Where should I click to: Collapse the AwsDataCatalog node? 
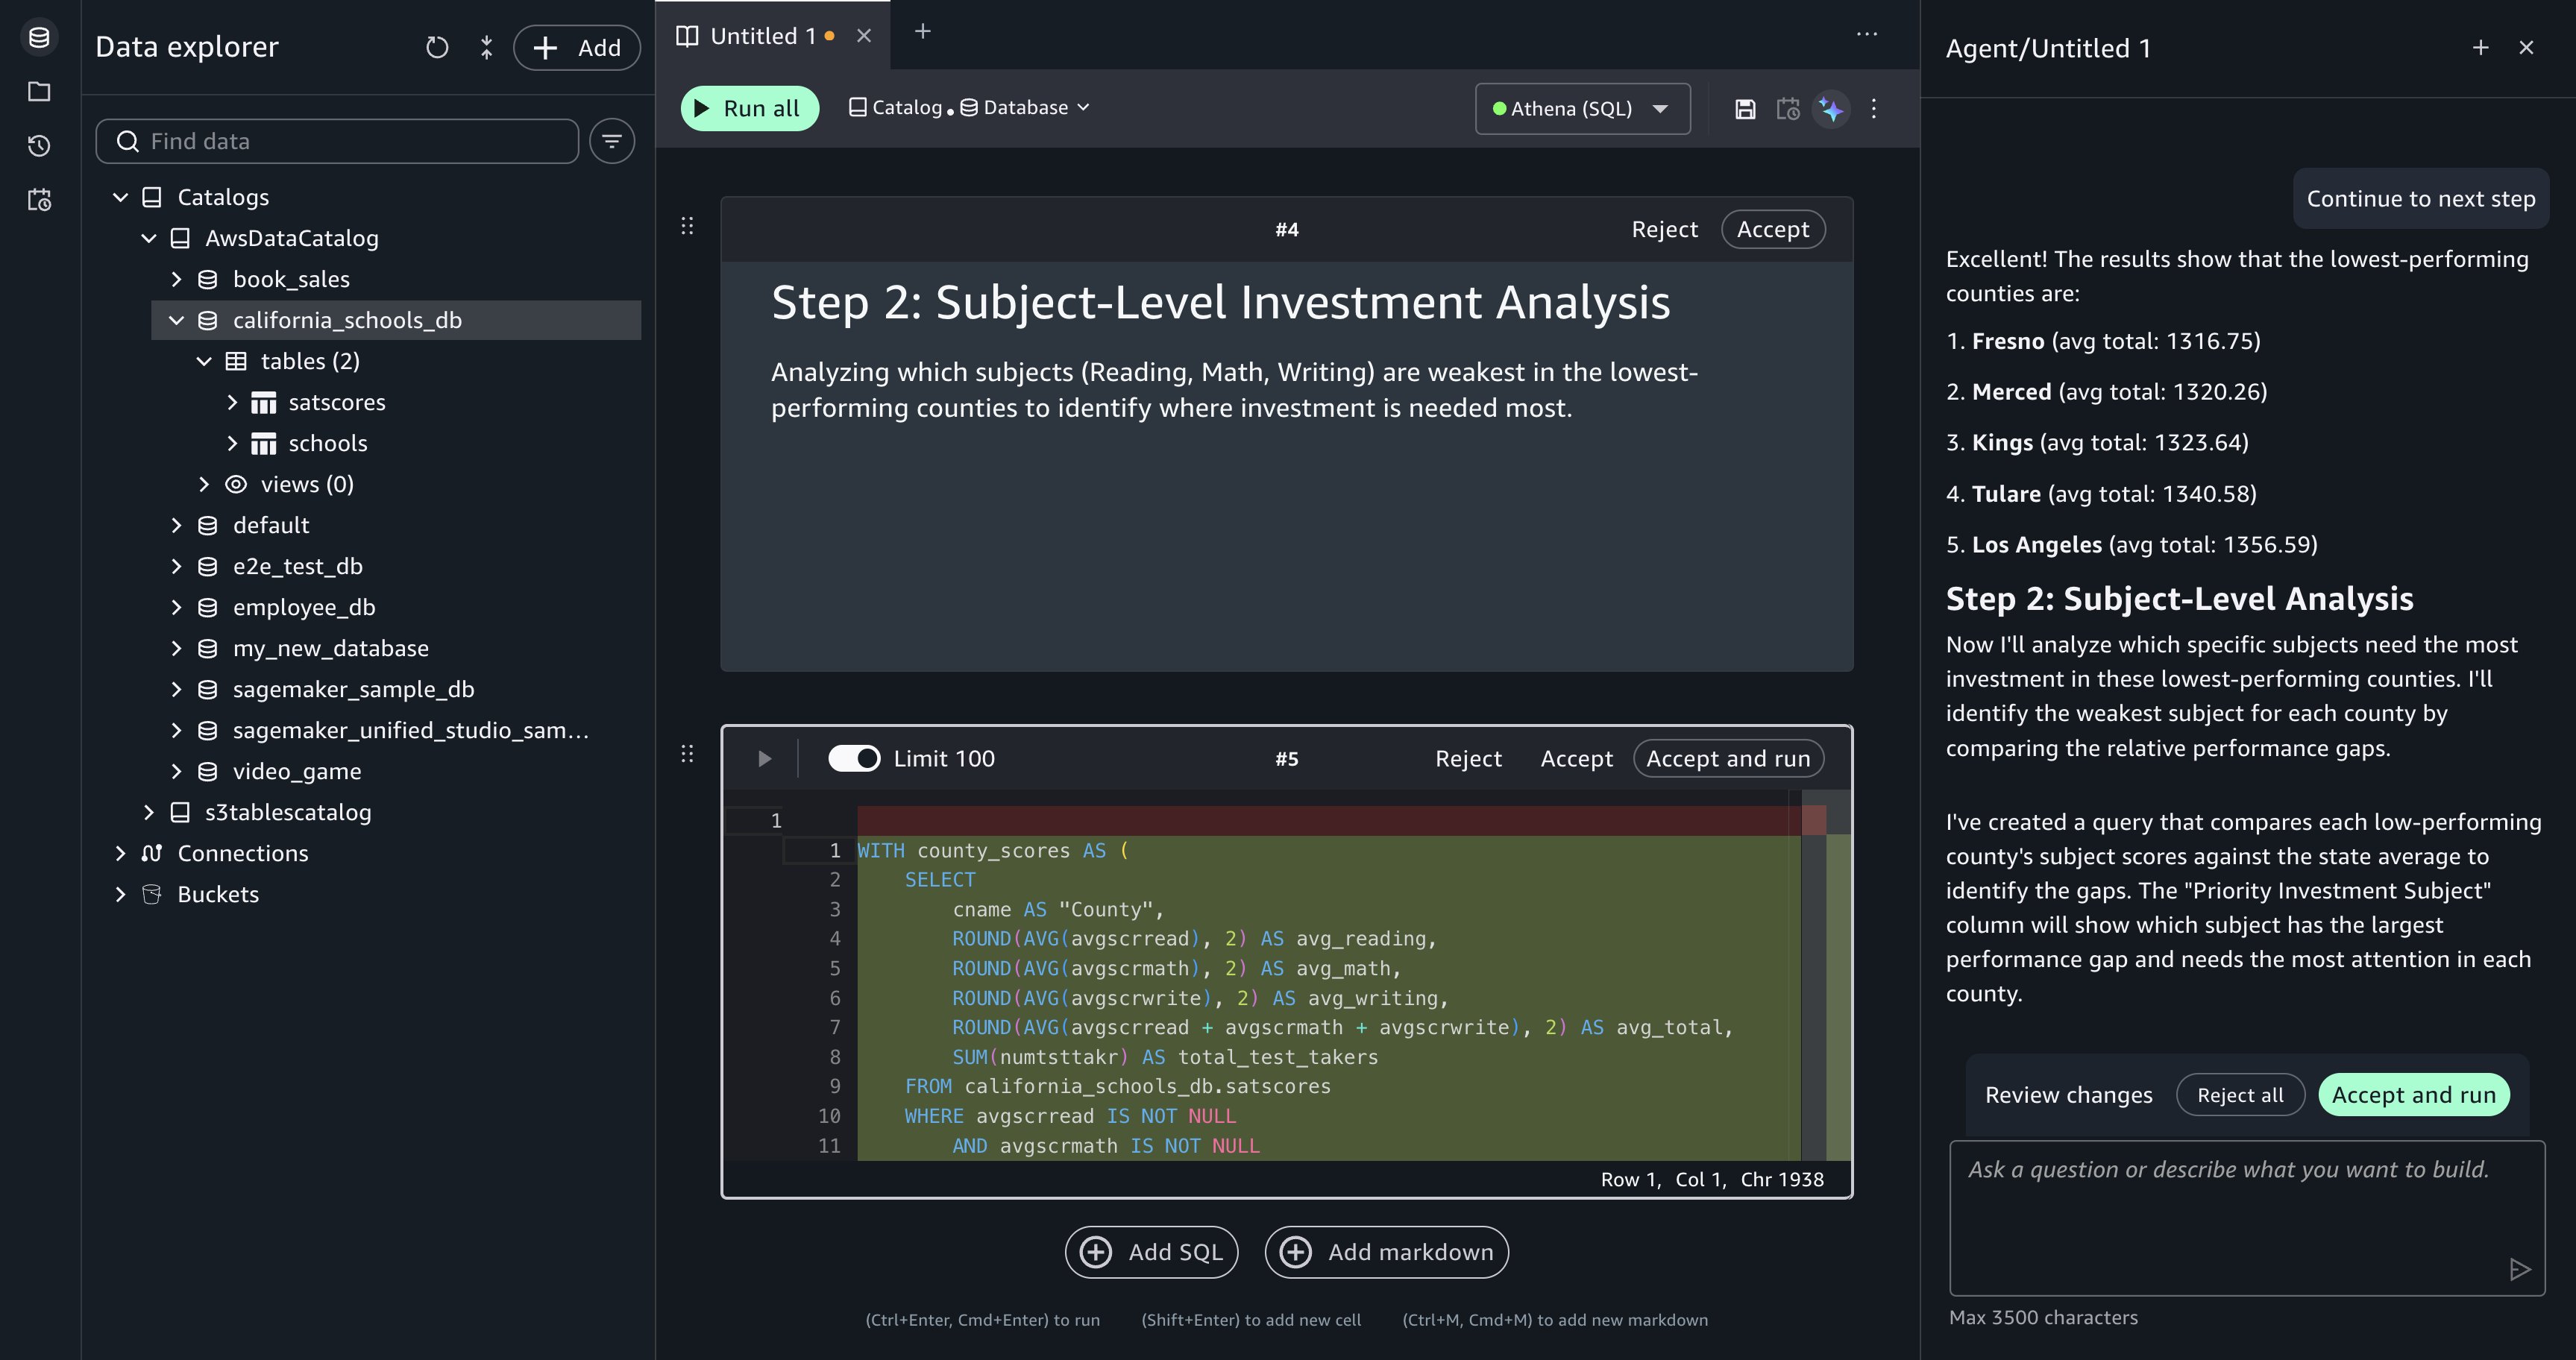tap(148, 238)
